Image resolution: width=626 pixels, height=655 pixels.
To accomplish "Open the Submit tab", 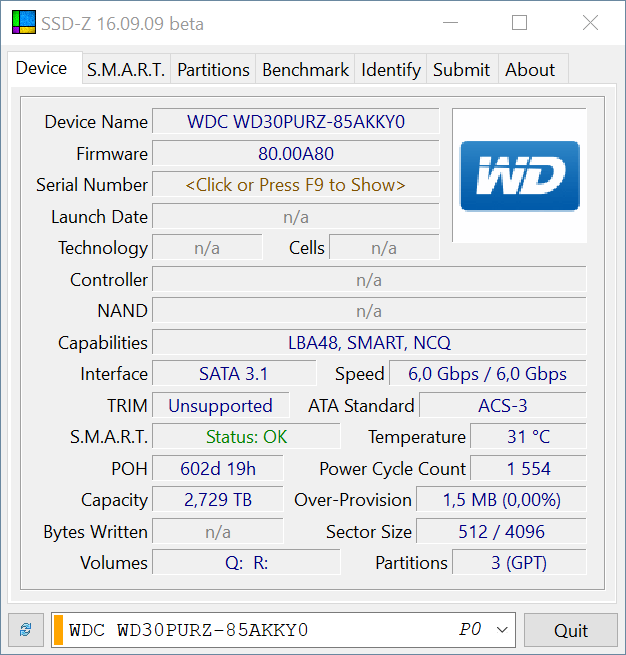I will 461,69.
